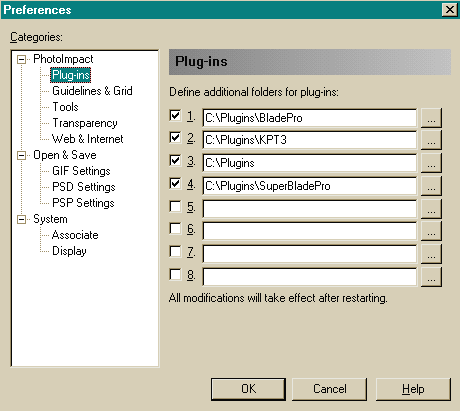Select Guidelines & Grid category

coord(92,91)
